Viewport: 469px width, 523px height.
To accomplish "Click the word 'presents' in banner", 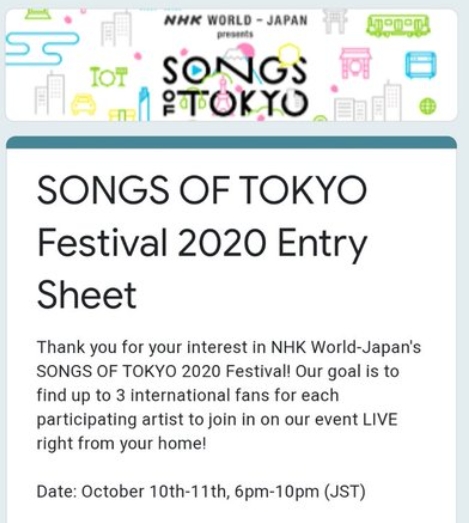I will pyautogui.click(x=235, y=34).
